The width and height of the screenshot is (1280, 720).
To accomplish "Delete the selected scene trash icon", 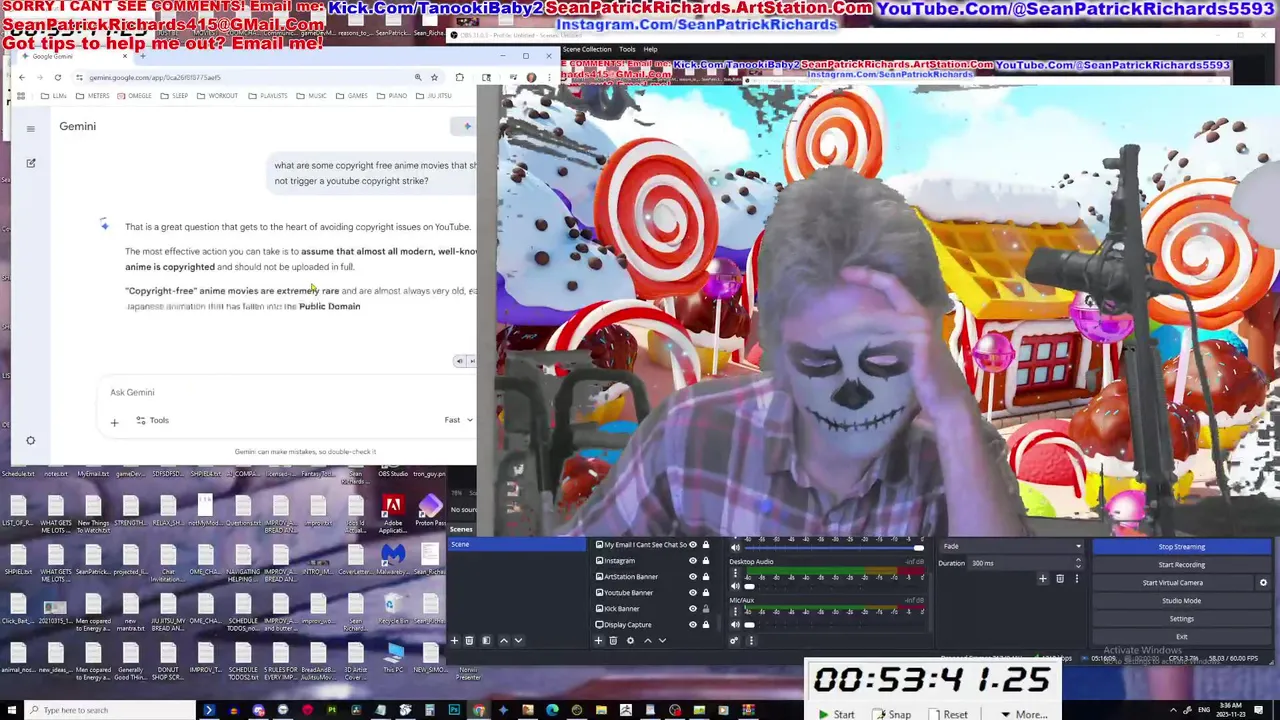I will coord(469,641).
